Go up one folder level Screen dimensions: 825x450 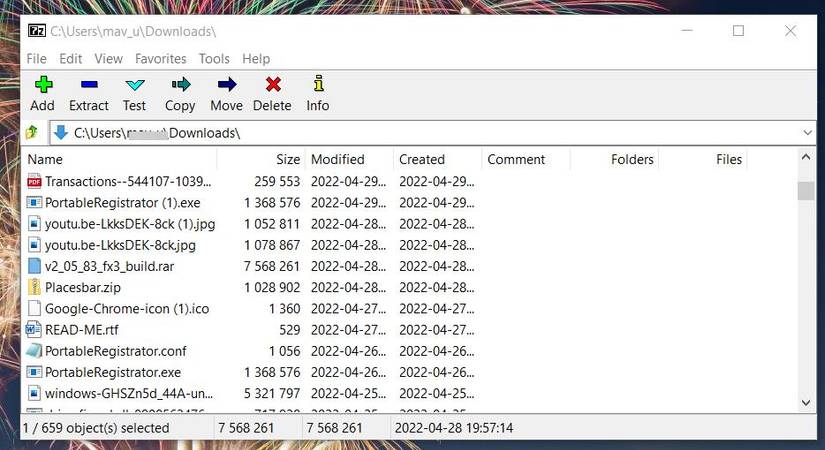(32, 133)
